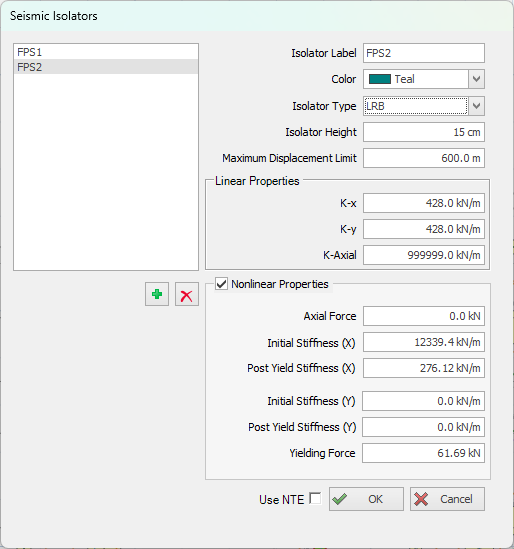
Task: Click the Isolator Label text field
Action: [x=424, y=53]
